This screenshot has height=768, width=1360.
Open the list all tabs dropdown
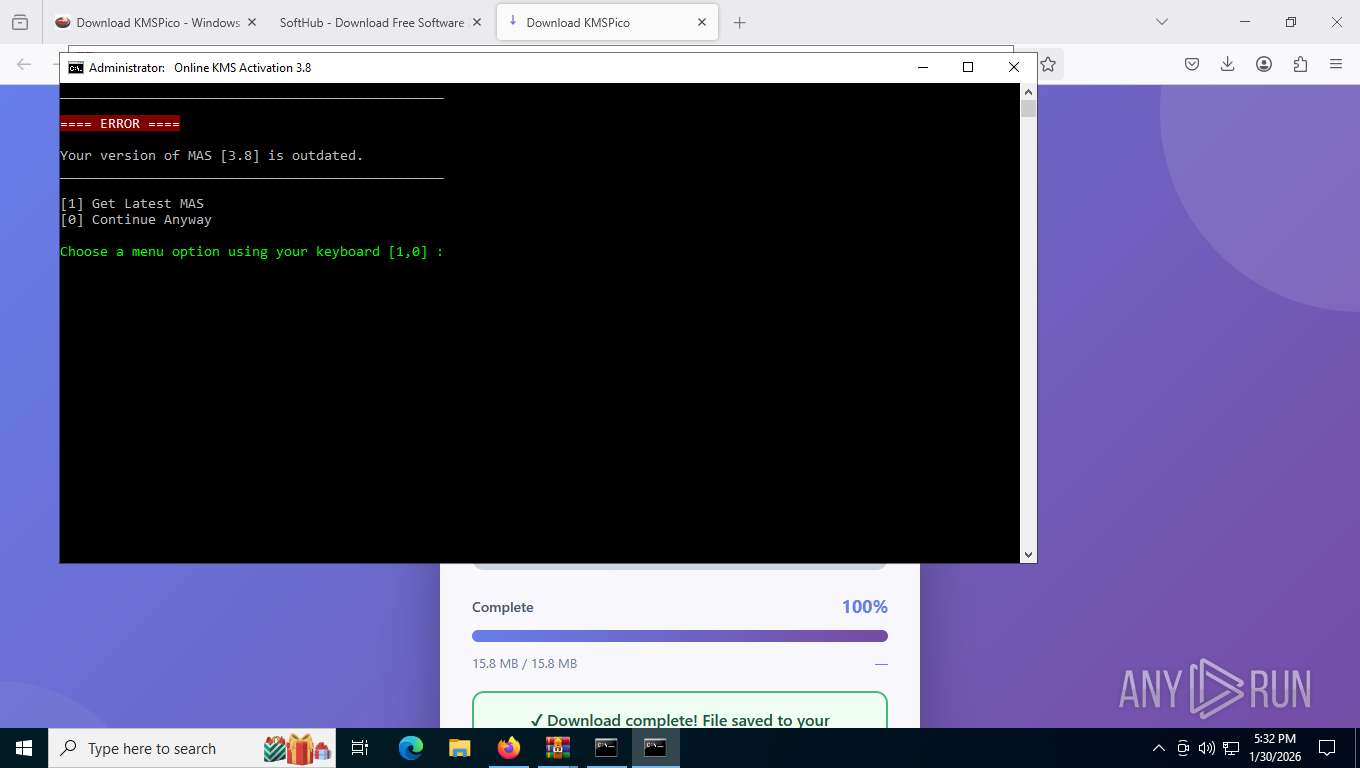click(1162, 22)
